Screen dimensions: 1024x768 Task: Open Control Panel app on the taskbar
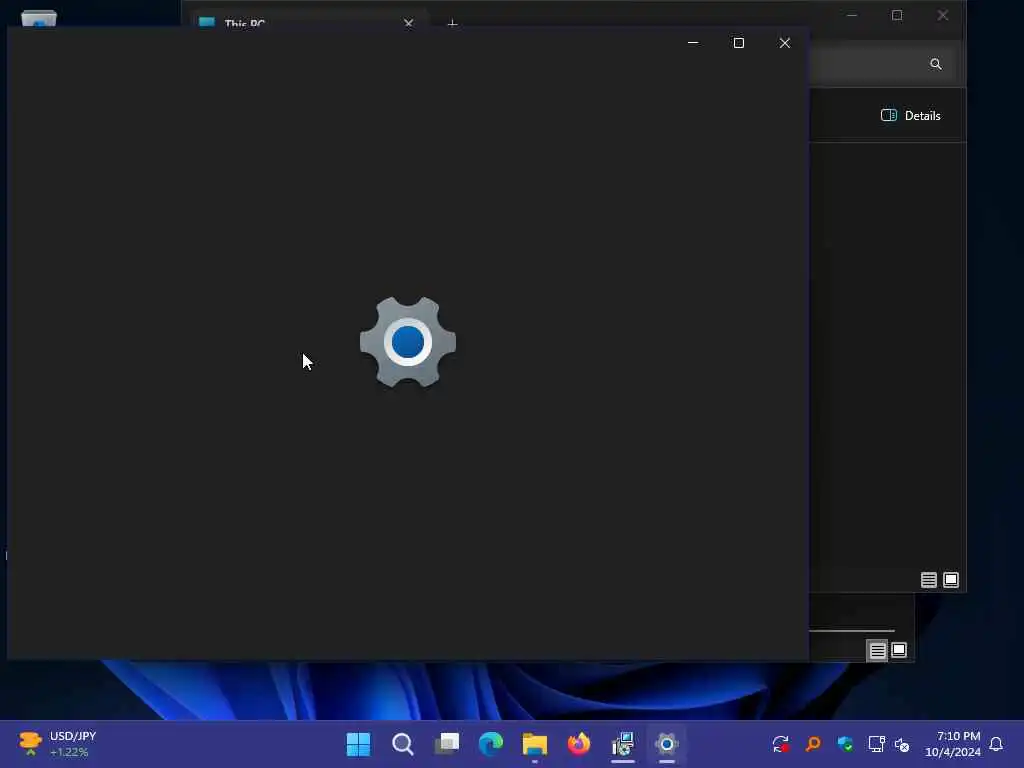pos(623,744)
